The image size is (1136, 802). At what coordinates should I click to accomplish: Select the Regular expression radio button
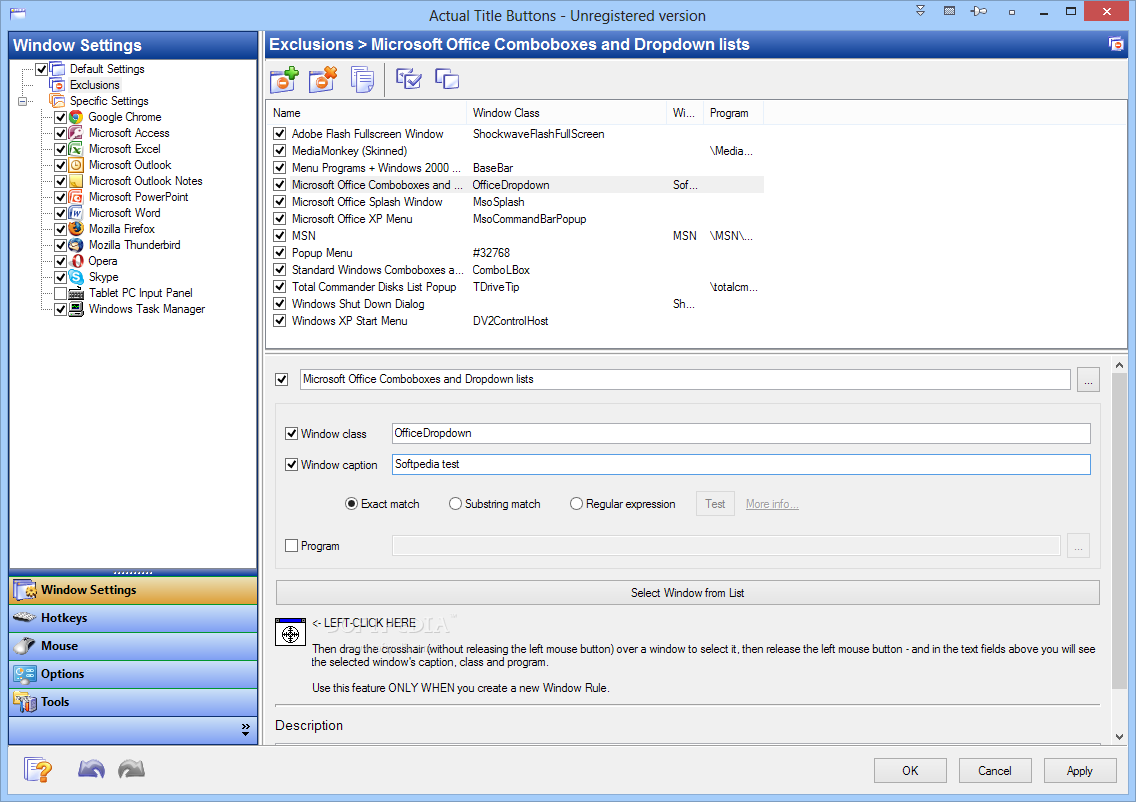pos(576,504)
